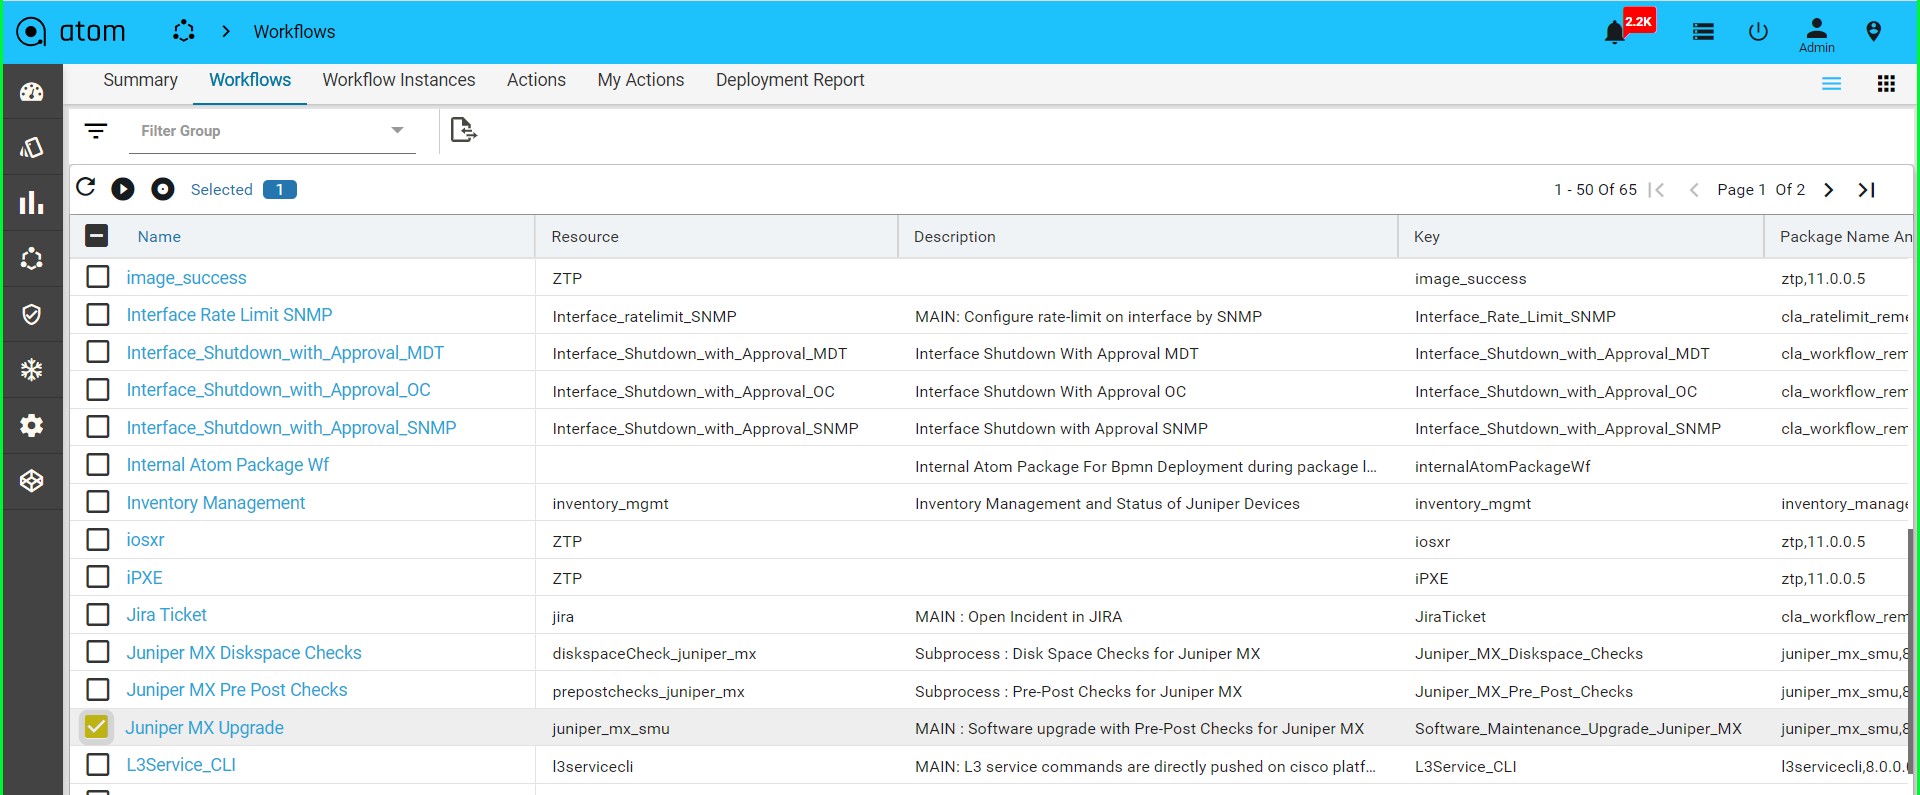Screen dimensions: 1920x795
Task: Switch to grid view icon
Action: click(1886, 84)
